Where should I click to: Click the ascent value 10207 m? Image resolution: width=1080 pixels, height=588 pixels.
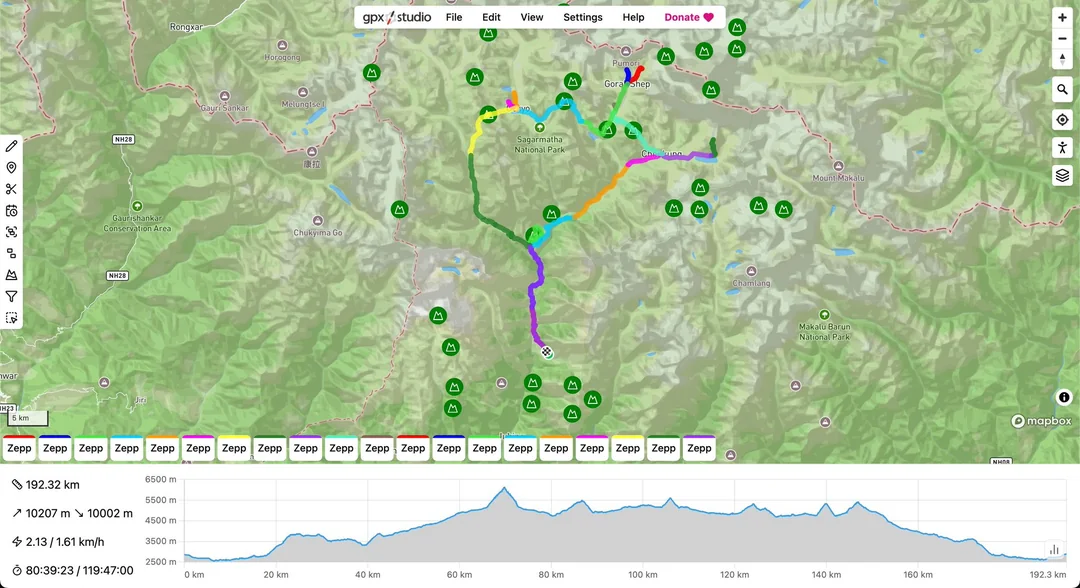pos(48,513)
